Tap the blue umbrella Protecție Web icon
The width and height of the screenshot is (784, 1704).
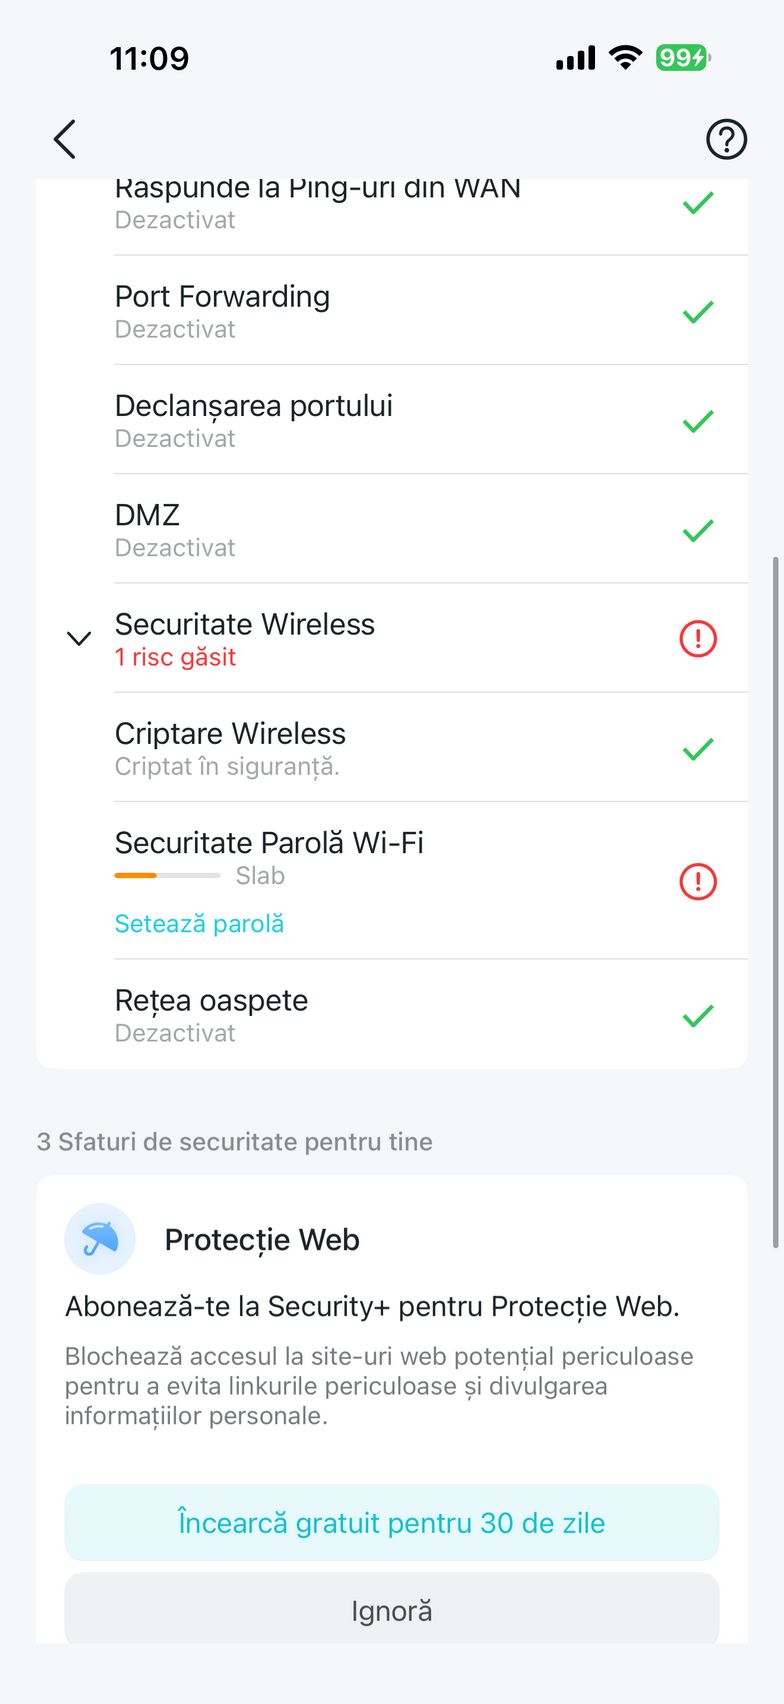tap(100, 1239)
